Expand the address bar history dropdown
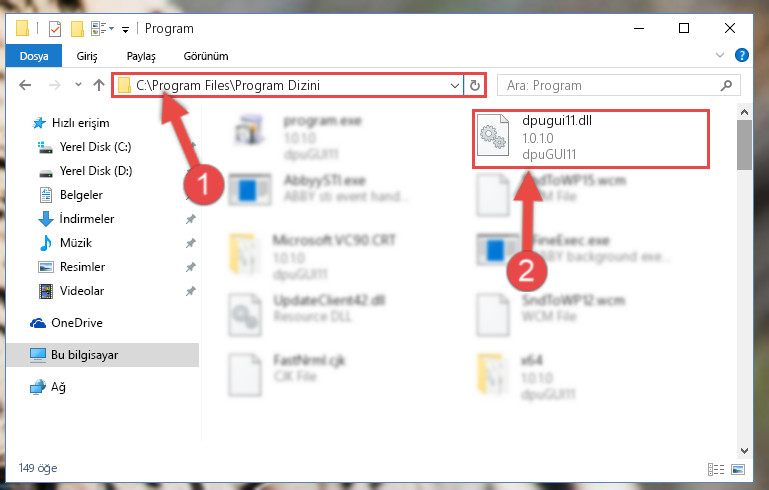Image resolution: width=769 pixels, height=490 pixels. click(x=455, y=85)
